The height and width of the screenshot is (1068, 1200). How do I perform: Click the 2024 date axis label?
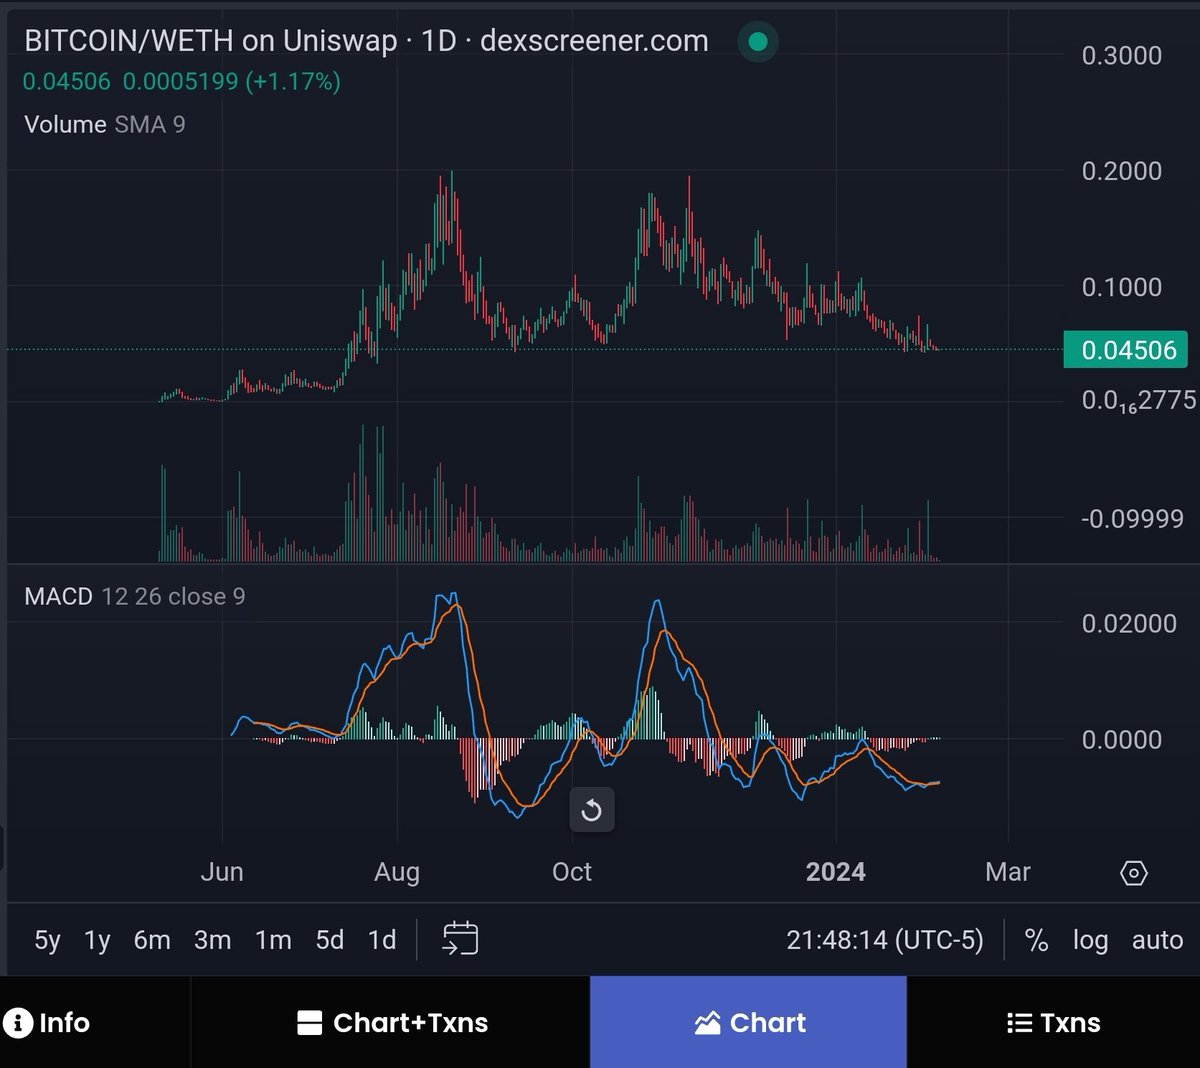(836, 872)
